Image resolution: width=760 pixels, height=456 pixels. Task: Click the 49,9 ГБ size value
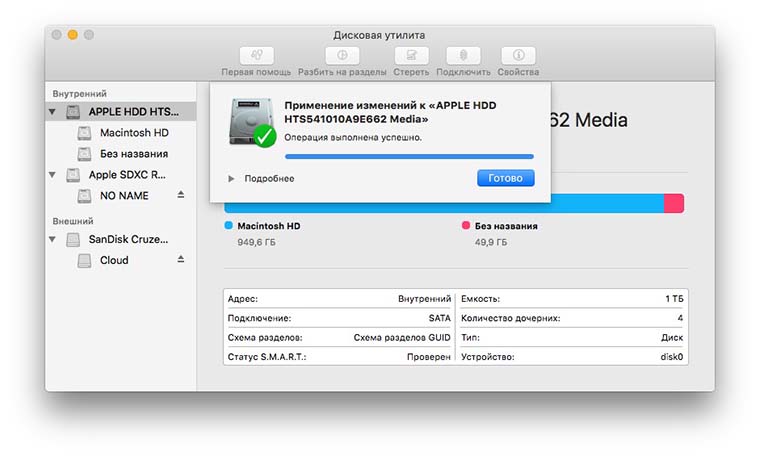tap(491, 242)
